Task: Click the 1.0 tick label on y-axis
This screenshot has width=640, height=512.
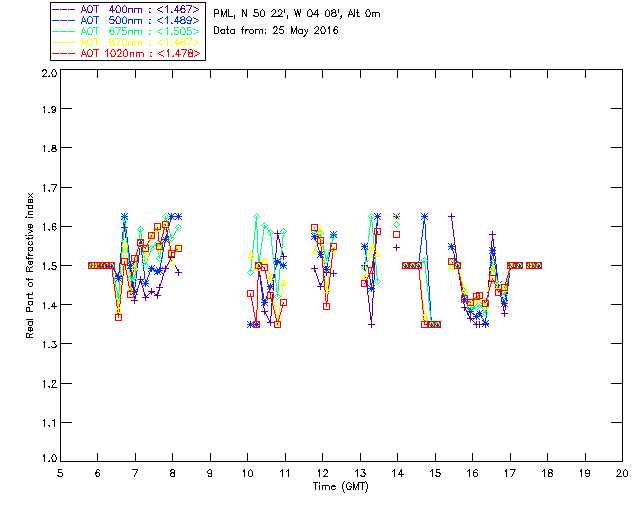Action: point(47,459)
